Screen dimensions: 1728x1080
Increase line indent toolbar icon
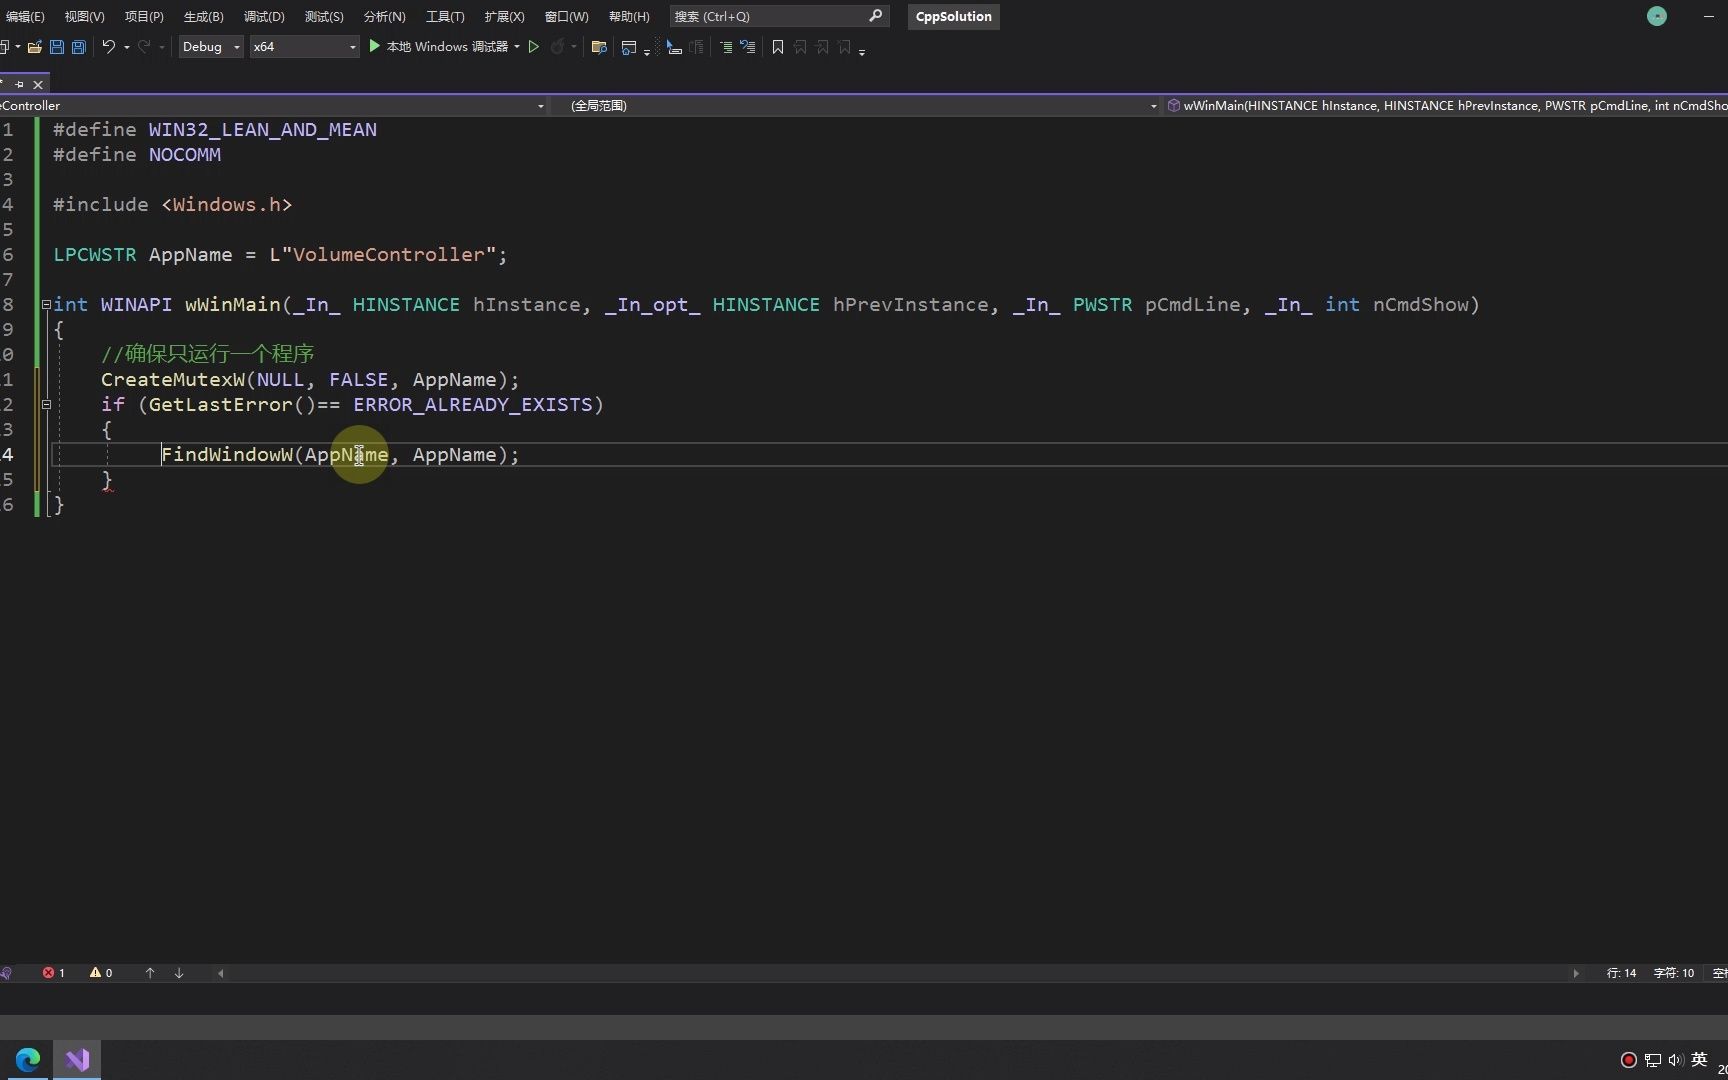(726, 47)
